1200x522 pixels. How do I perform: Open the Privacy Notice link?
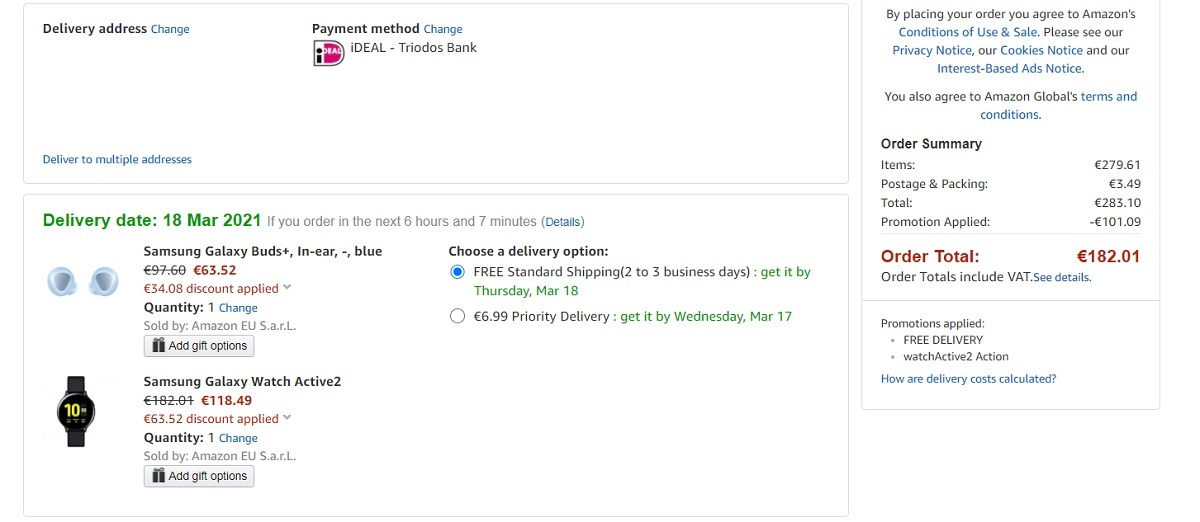[932, 50]
